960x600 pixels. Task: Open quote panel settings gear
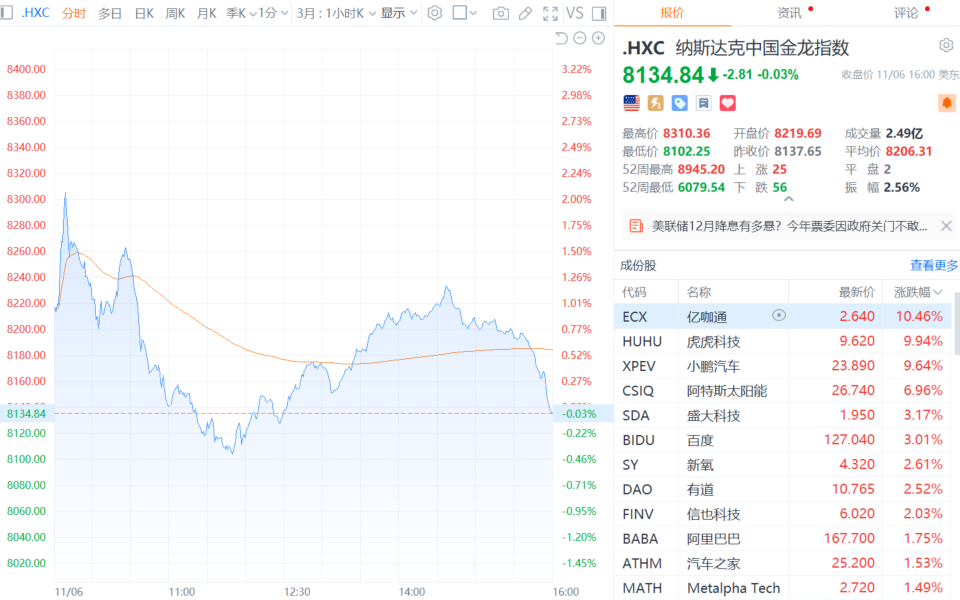[946, 45]
